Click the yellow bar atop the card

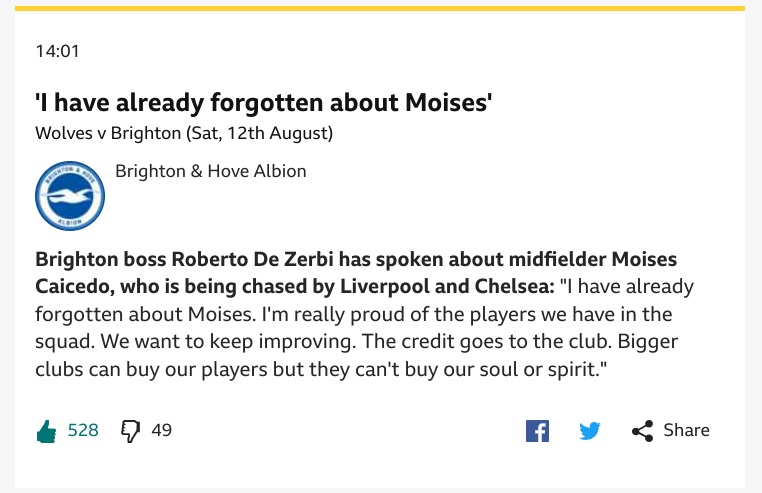[380, 8]
